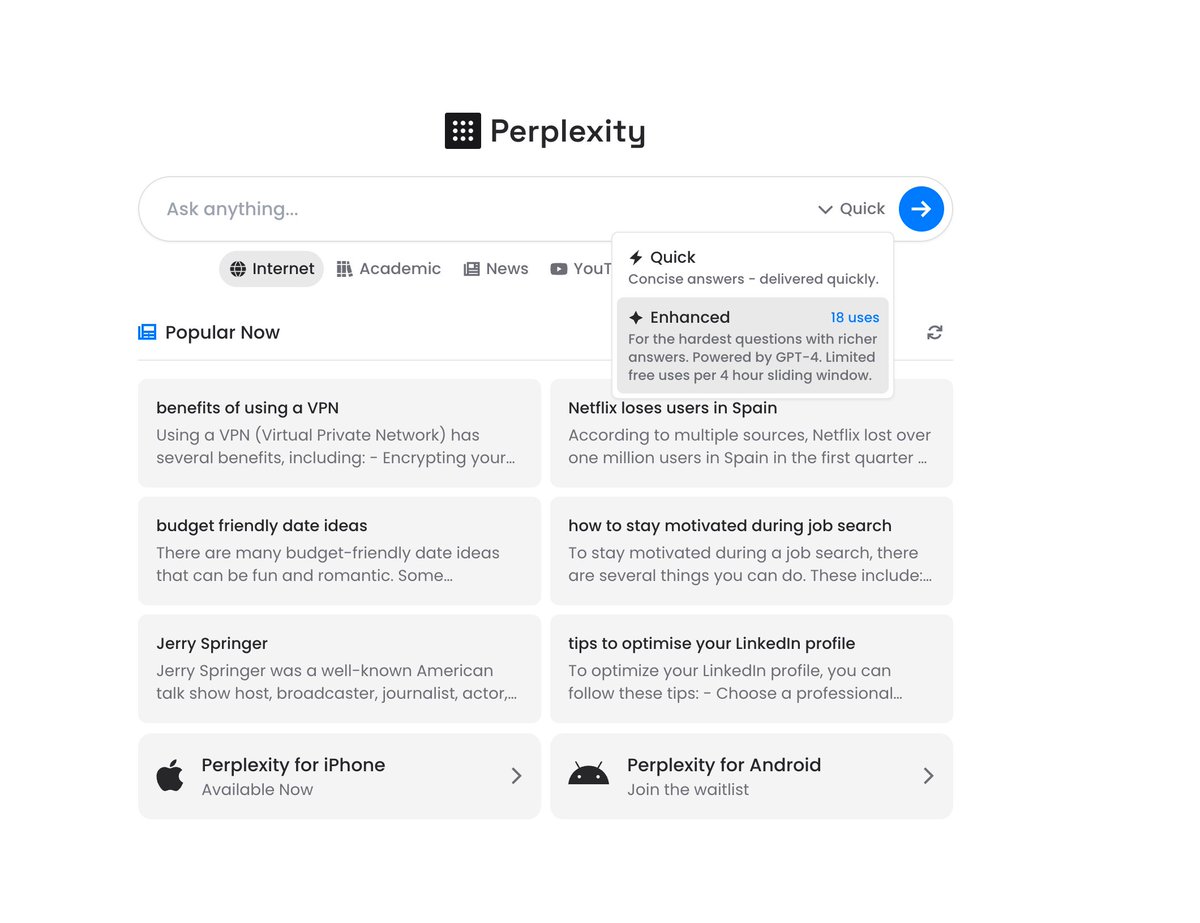Image resolution: width=1200 pixels, height=923 pixels.
Task: Select Quick concise answers option
Action: pos(753,267)
